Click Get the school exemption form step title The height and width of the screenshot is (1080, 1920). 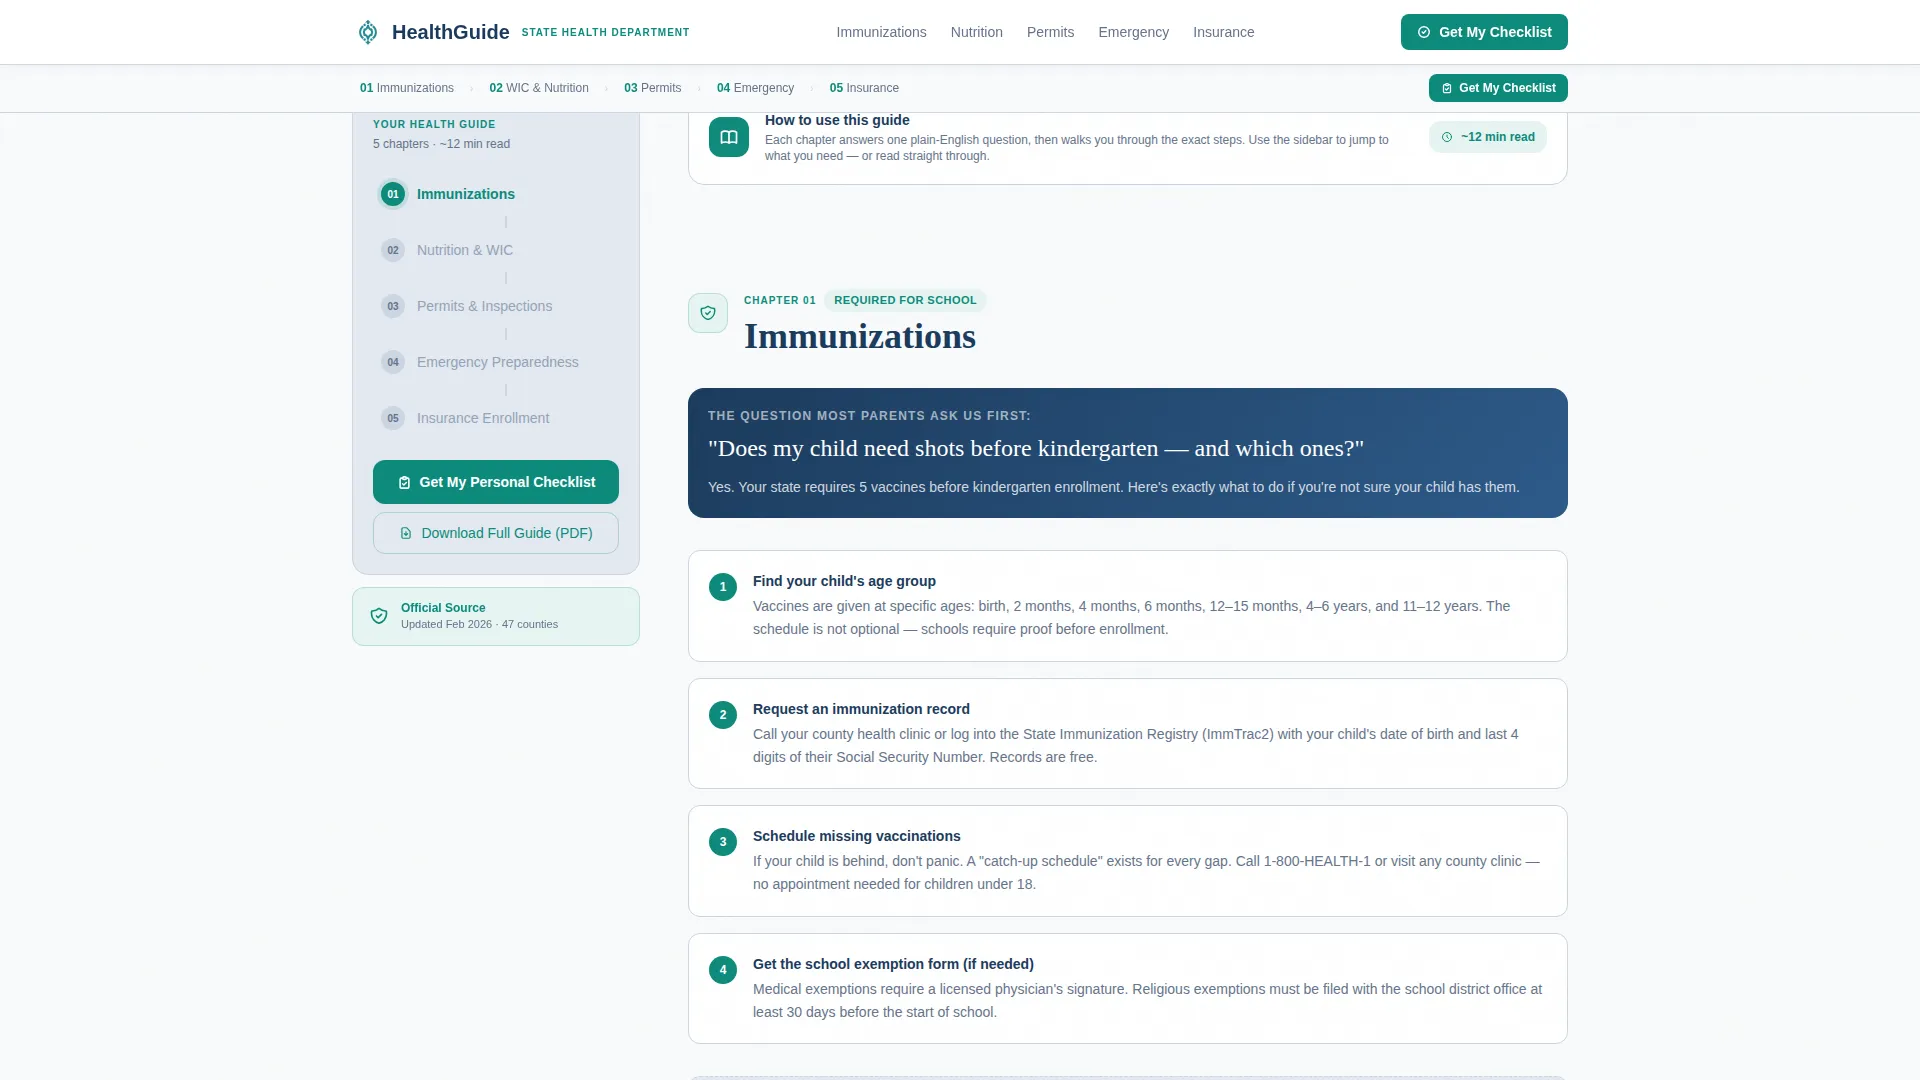[x=893, y=964]
